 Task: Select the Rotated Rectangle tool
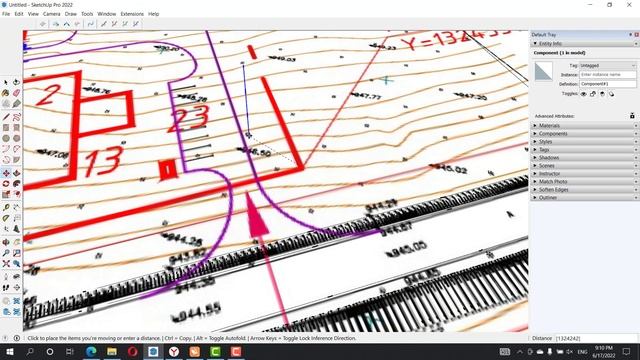(16, 128)
